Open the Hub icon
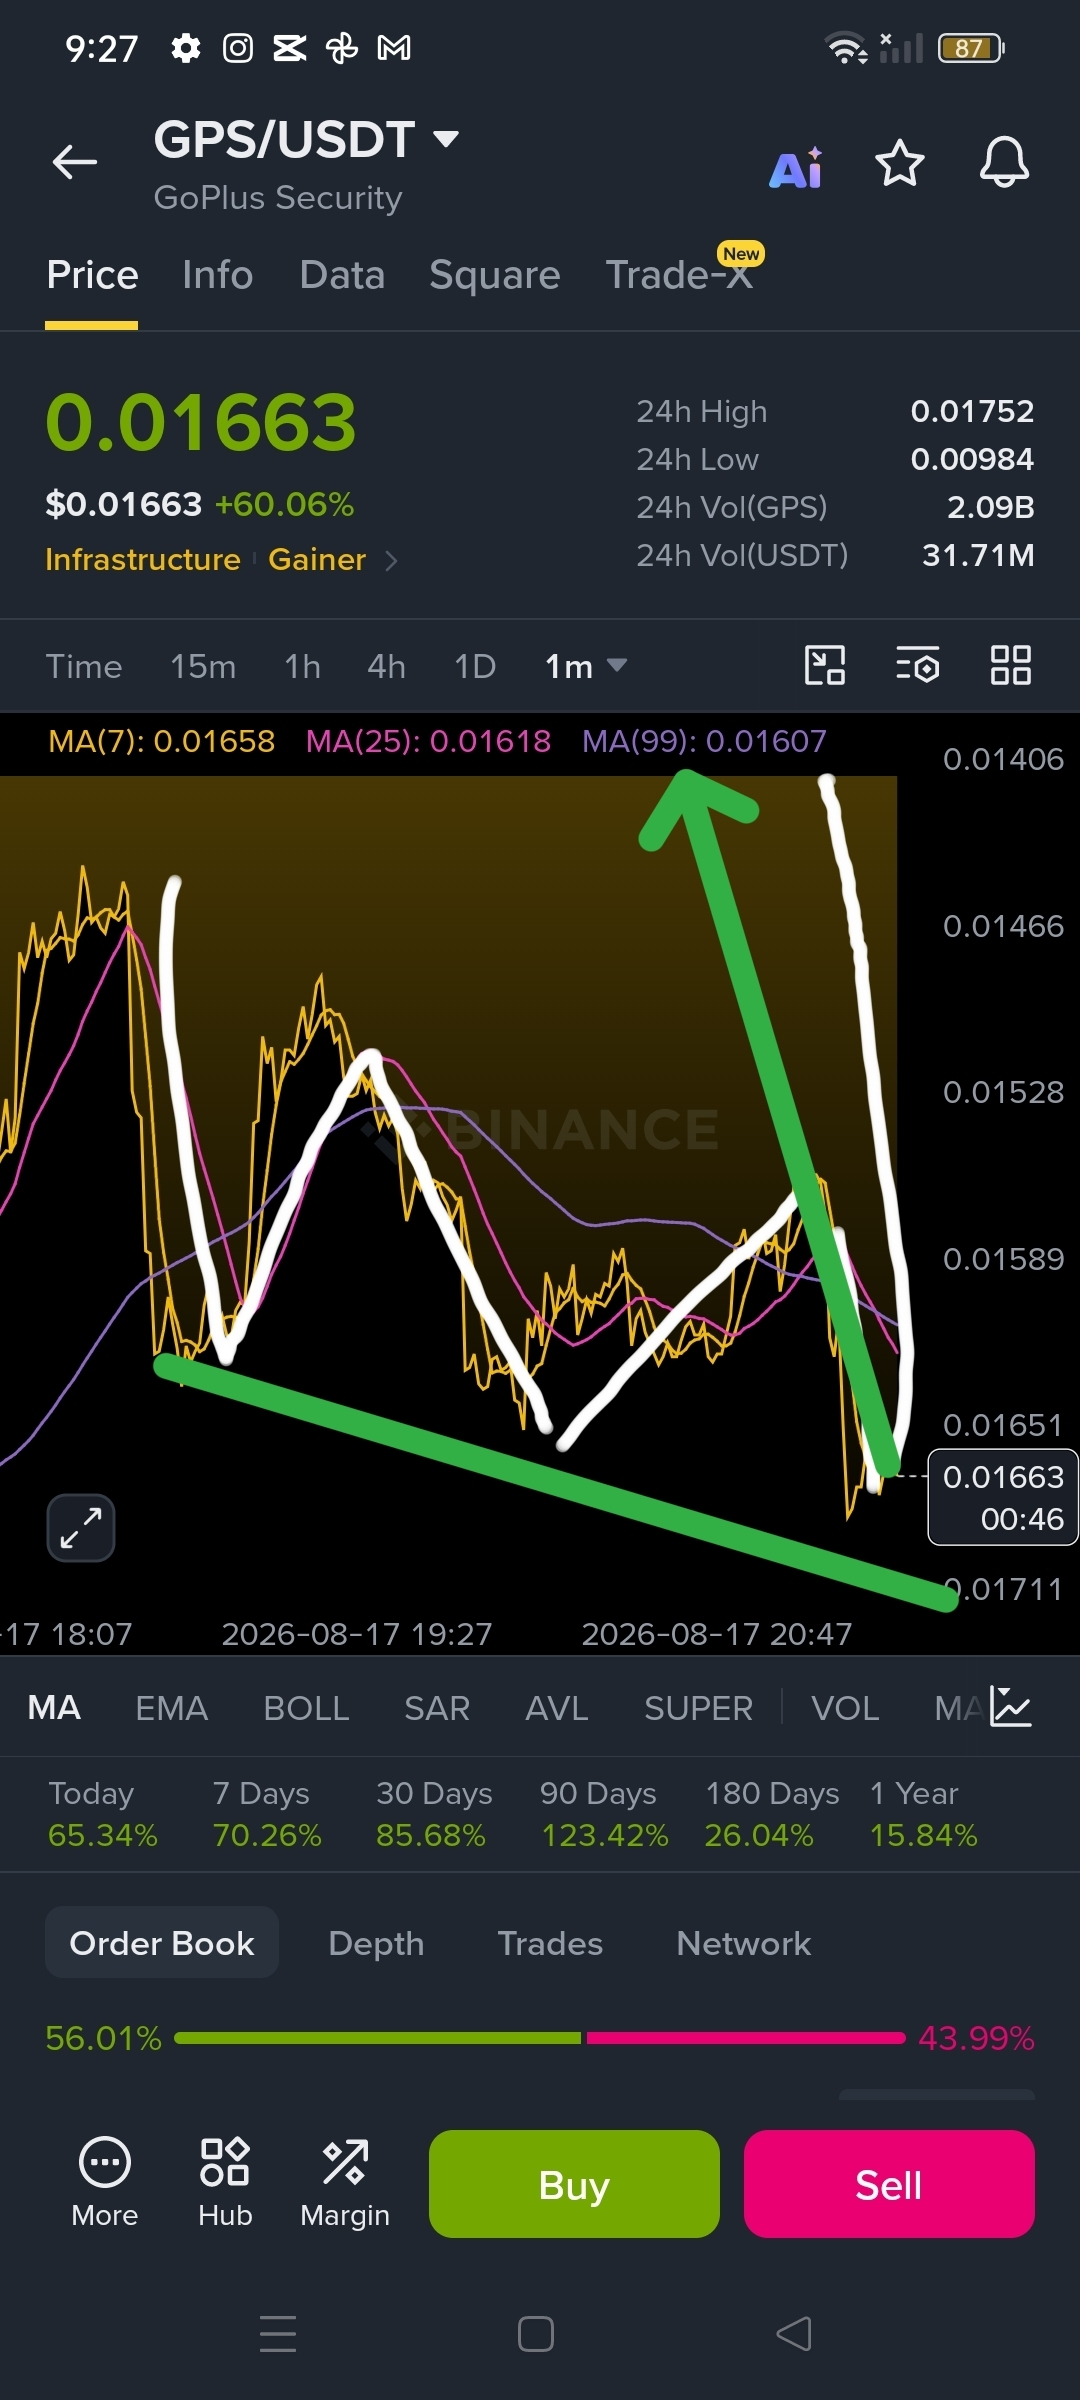 [x=225, y=2184]
